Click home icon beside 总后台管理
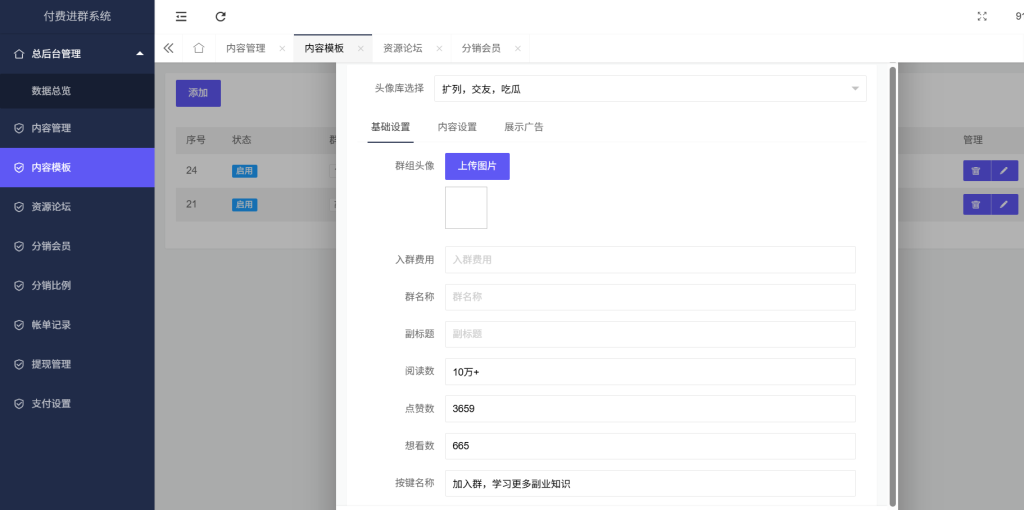Viewport: 1024px width, 510px height. 19,54
